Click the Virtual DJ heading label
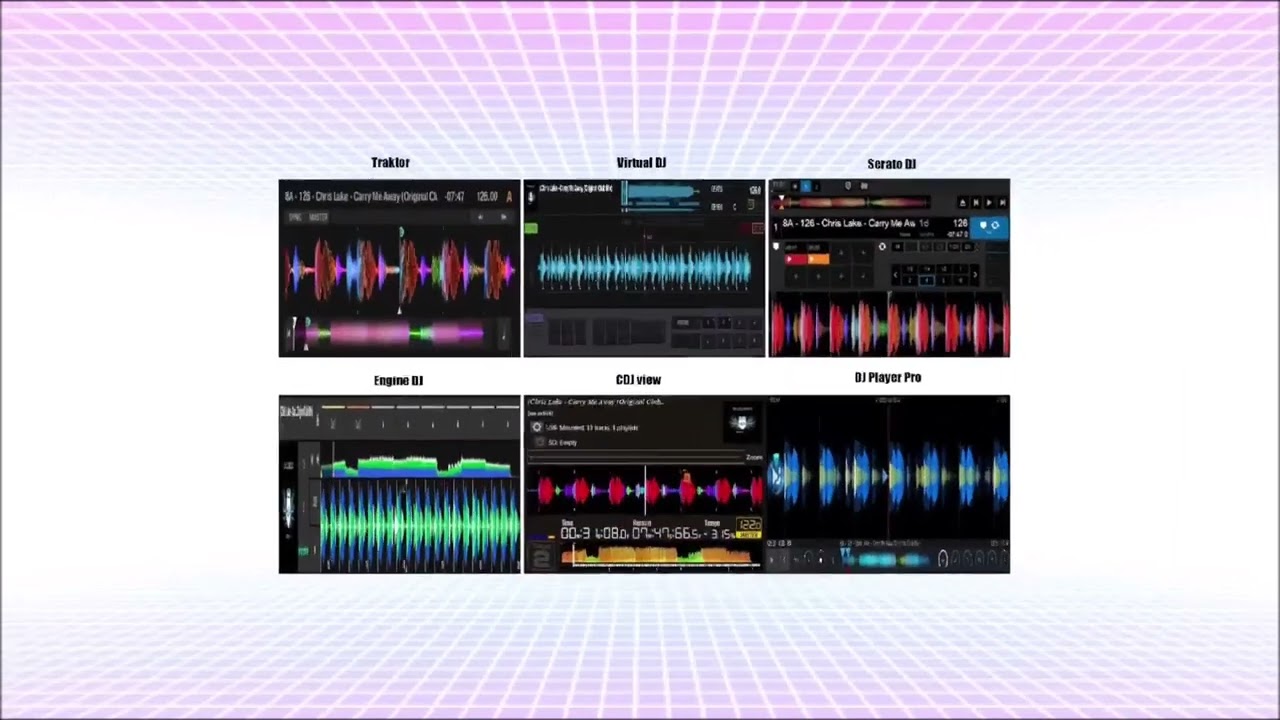 point(641,162)
